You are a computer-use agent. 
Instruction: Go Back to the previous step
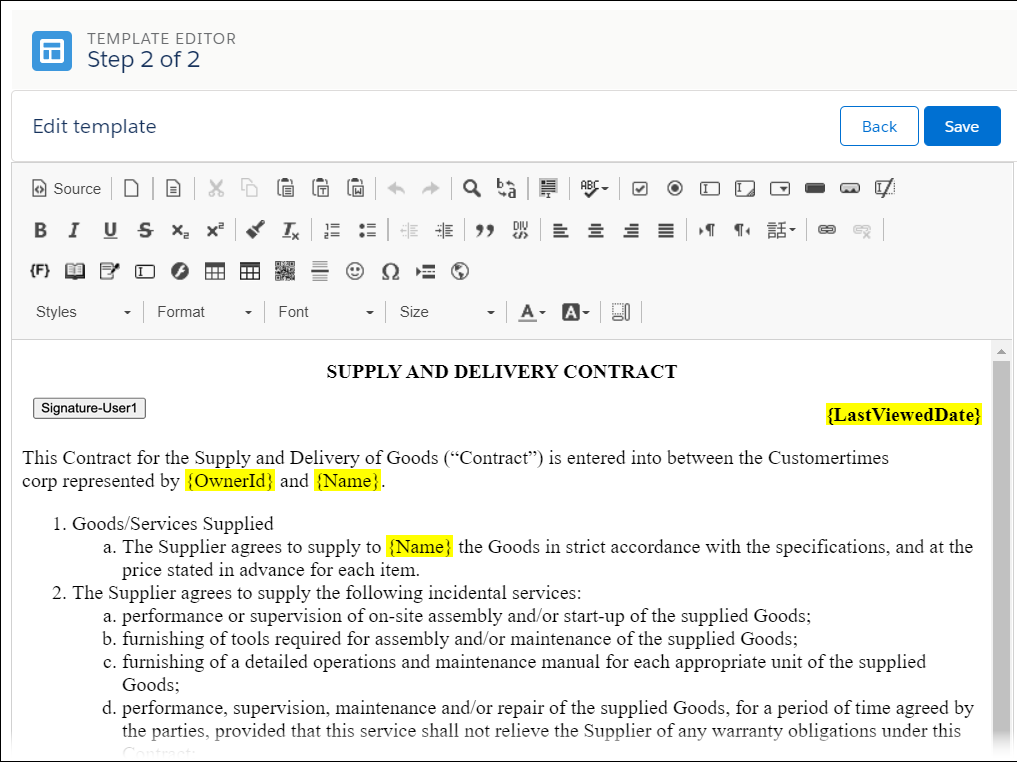pos(879,126)
